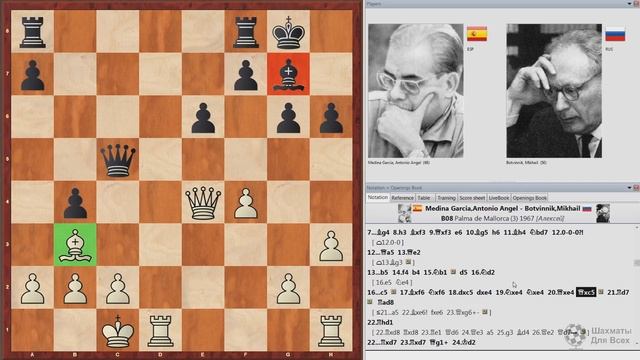Click the black pawn on e6
This screenshot has width=640, height=360.
click(x=203, y=118)
